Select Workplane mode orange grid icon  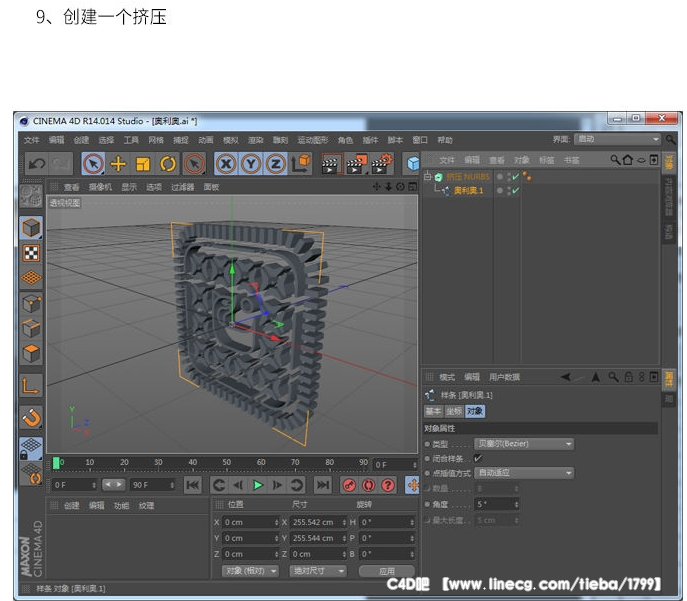pos(31,278)
